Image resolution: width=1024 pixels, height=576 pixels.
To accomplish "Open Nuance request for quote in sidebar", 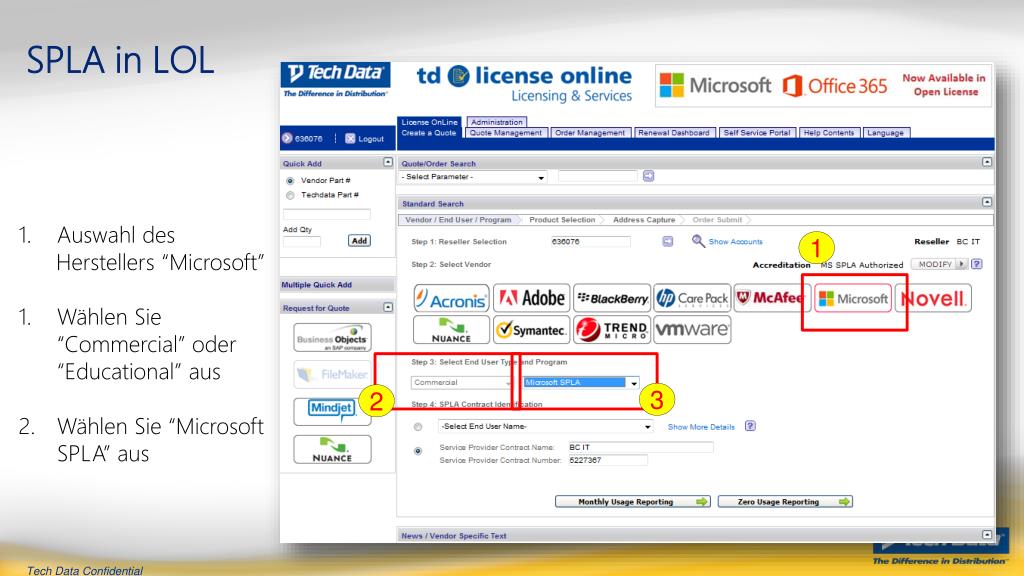I will click(x=332, y=449).
